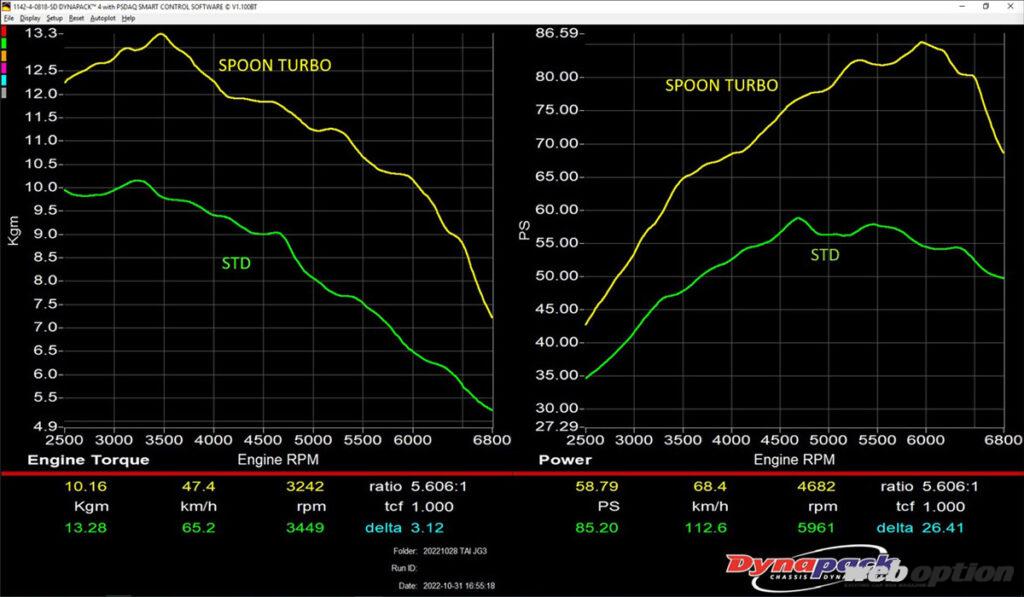This screenshot has width=1024, height=597.
Task: Select the gray run color swatch
Action: [x=4, y=93]
